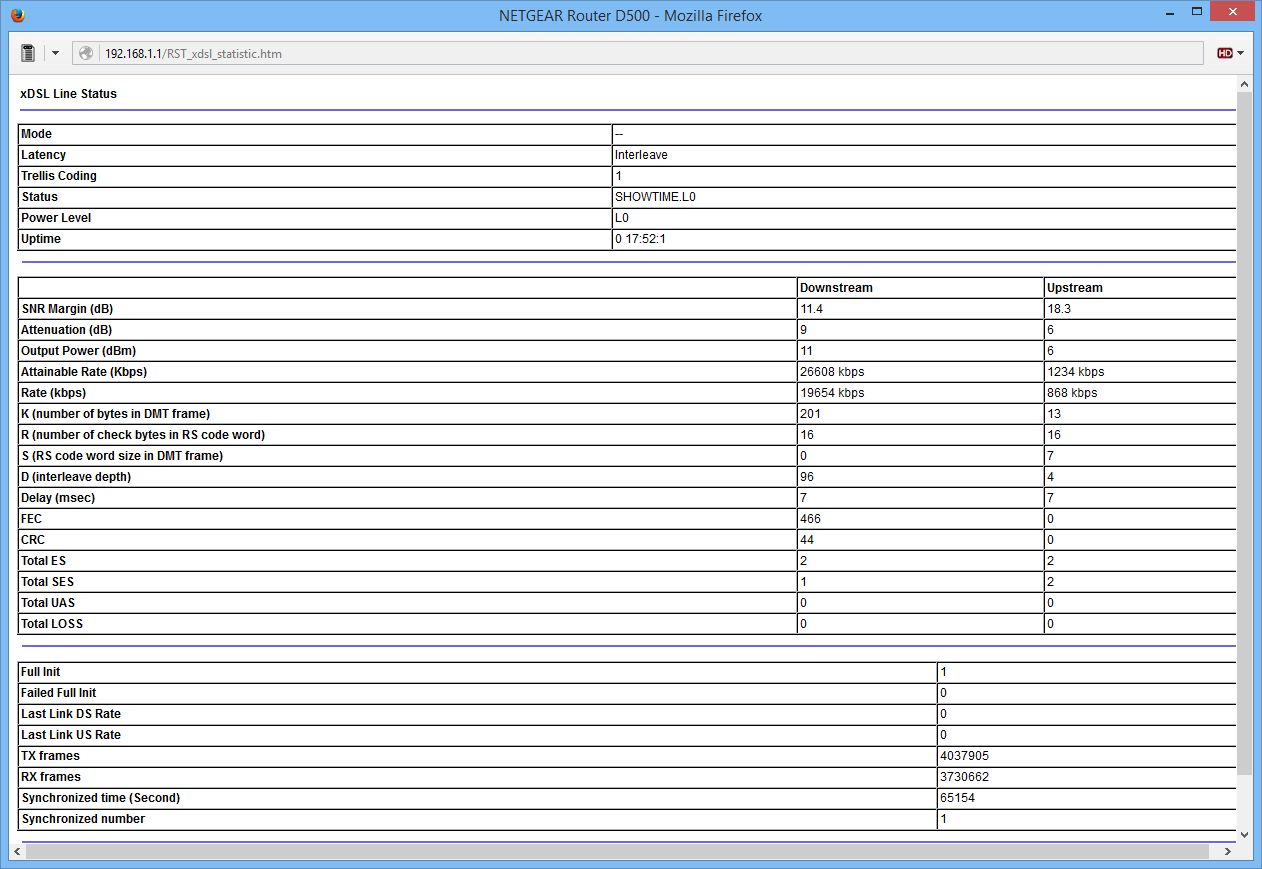Select the SHOWTIME.L0 status value
Viewport: 1262px width, 869px height.
(x=655, y=197)
